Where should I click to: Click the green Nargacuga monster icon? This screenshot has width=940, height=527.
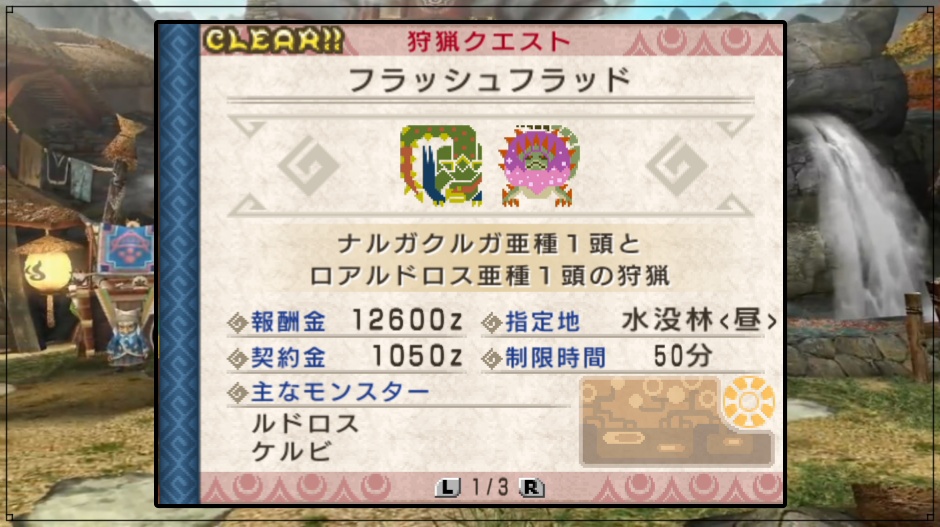pyautogui.click(x=441, y=165)
